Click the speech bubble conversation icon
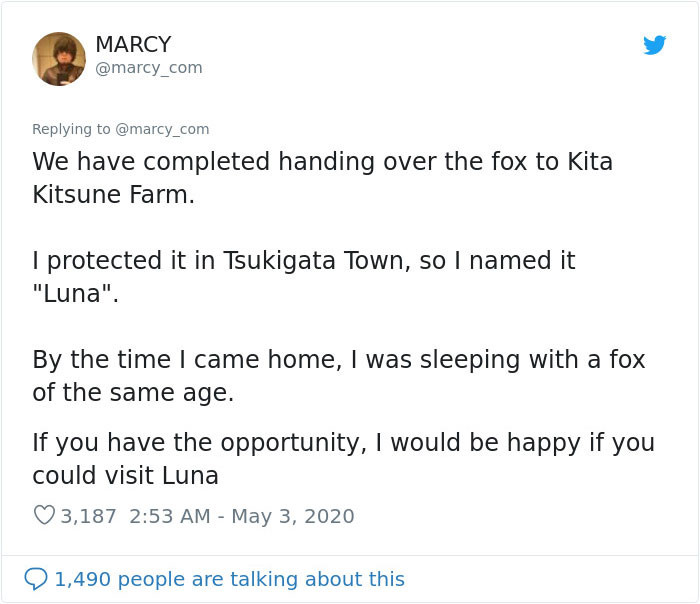Screen dimensions: 700x604 pyautogui.click(x=35, y=579)
